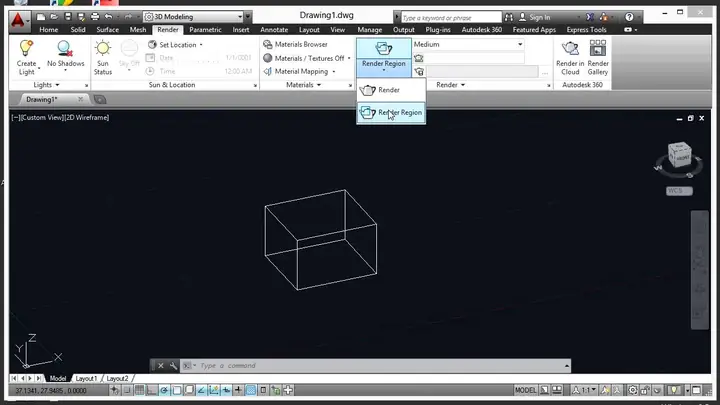Expand the Render panel title
The image size is (720, 405).
(x=450, y=85)
